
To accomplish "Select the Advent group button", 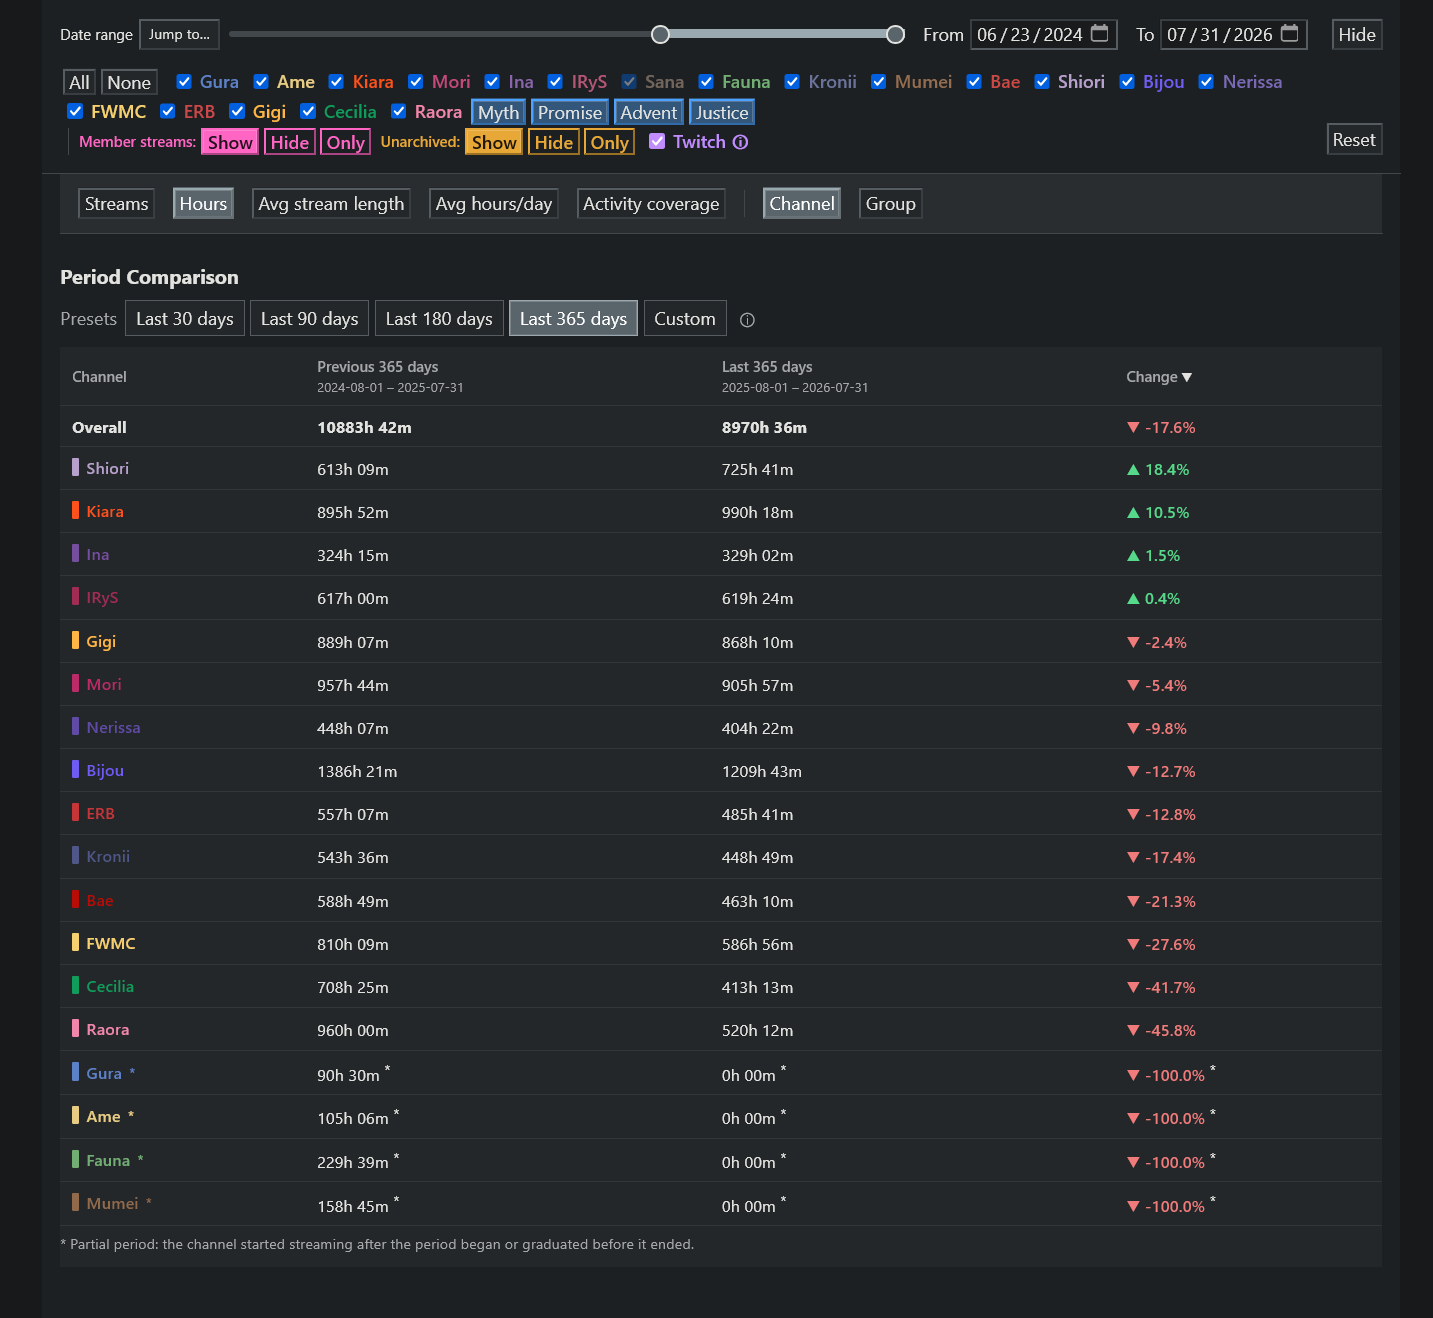I will (649, 113).
